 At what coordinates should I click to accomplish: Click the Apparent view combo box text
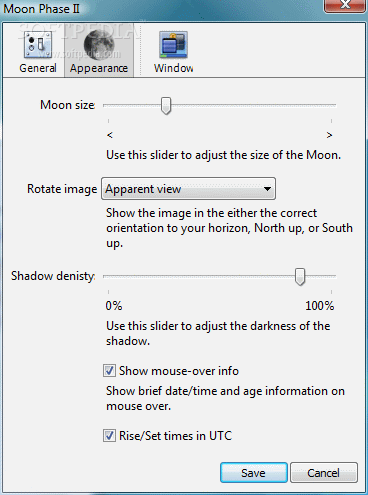[x=143, y=189]
